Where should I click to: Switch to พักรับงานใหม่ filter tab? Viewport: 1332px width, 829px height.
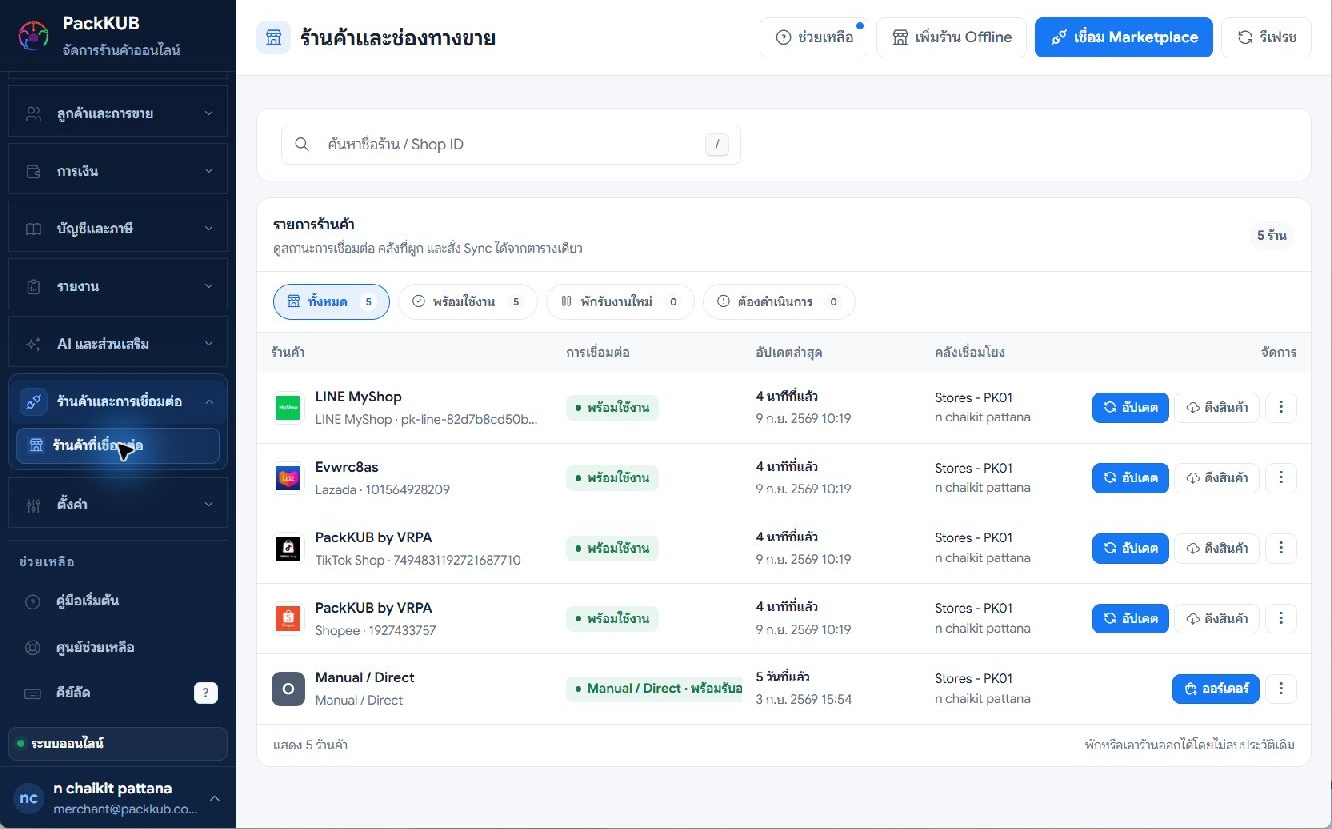[620, 302]
